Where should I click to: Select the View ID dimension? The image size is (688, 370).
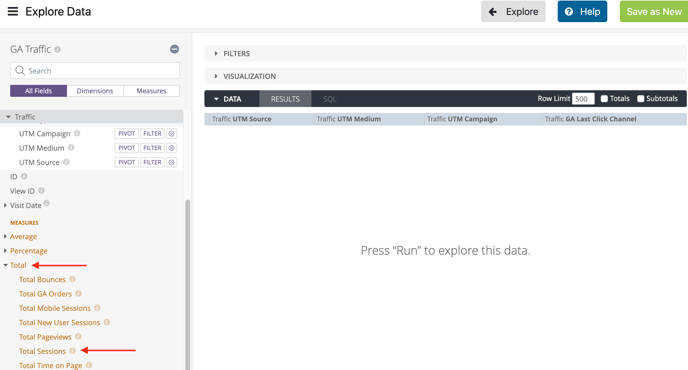(22, 191)
